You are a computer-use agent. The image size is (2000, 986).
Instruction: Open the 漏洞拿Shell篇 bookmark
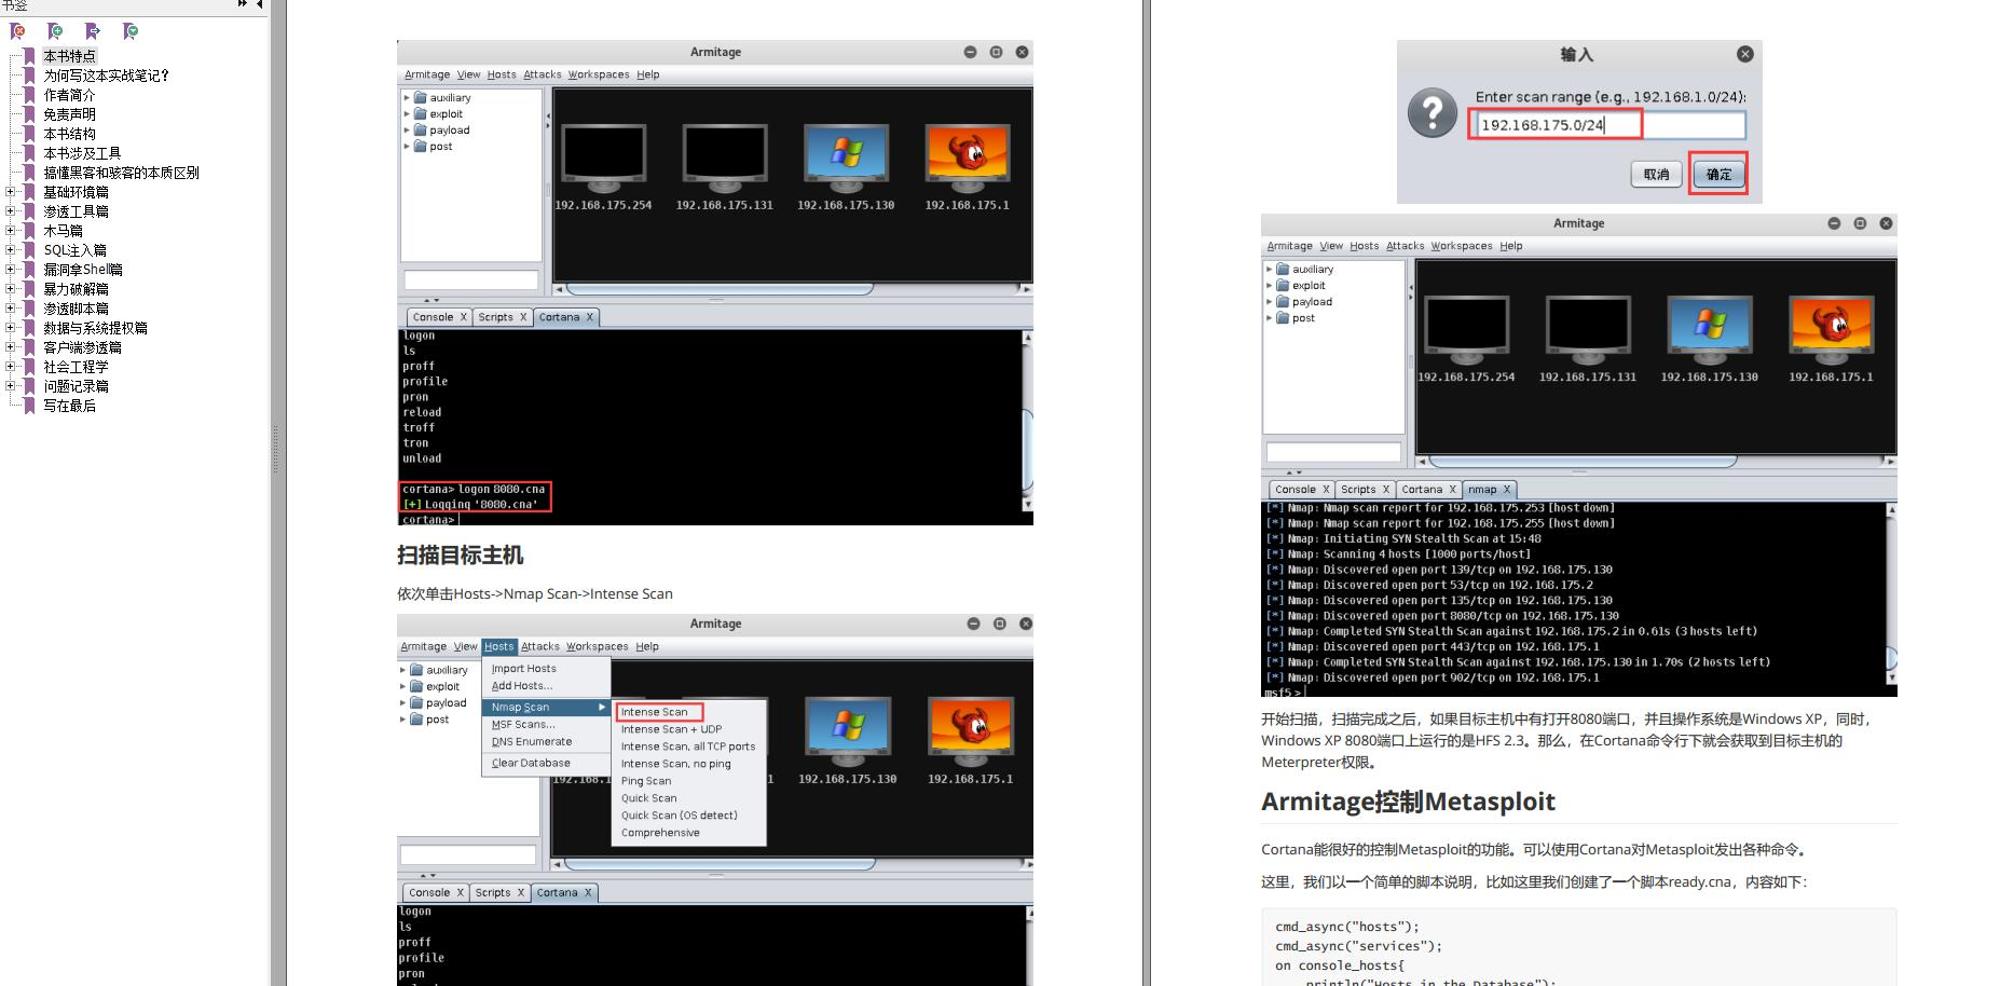pyautogui.click(x=82, y=270)
